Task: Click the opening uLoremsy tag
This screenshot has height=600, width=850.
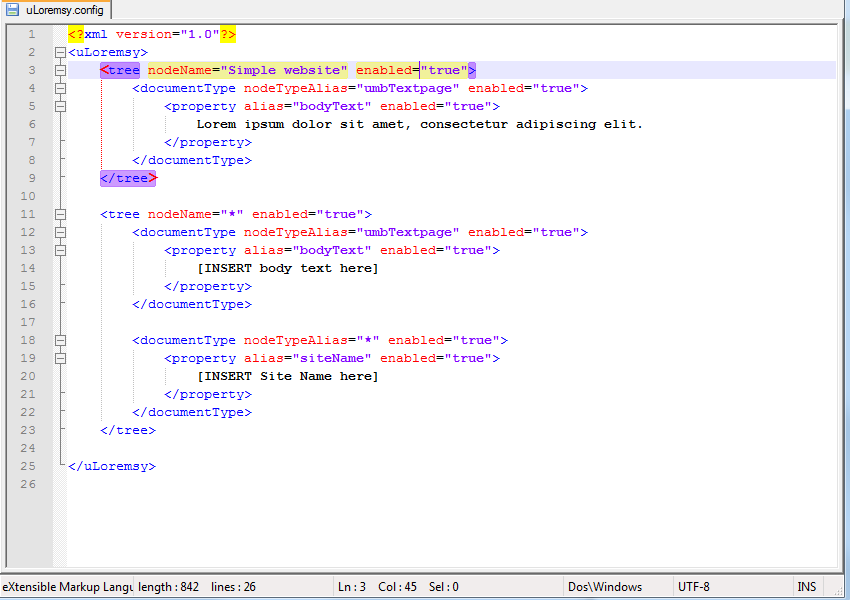Action: tap(108, 53)
